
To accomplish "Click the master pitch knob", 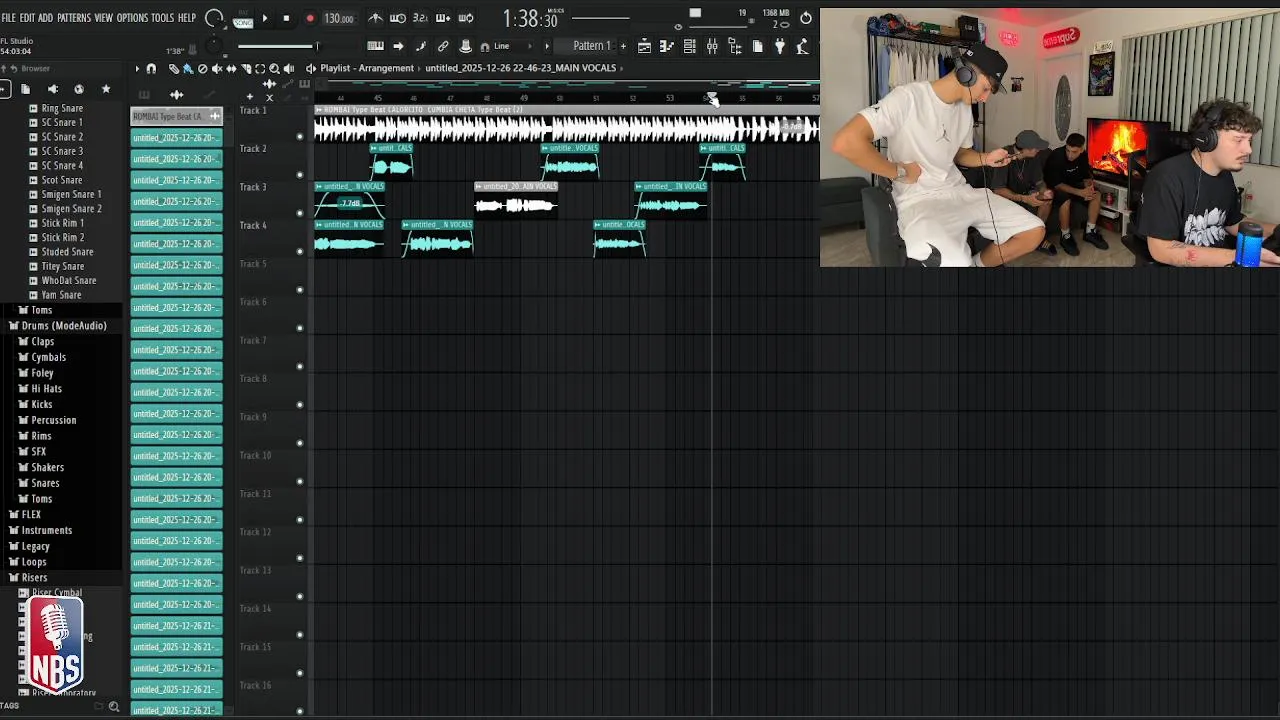I will (213, 46).
